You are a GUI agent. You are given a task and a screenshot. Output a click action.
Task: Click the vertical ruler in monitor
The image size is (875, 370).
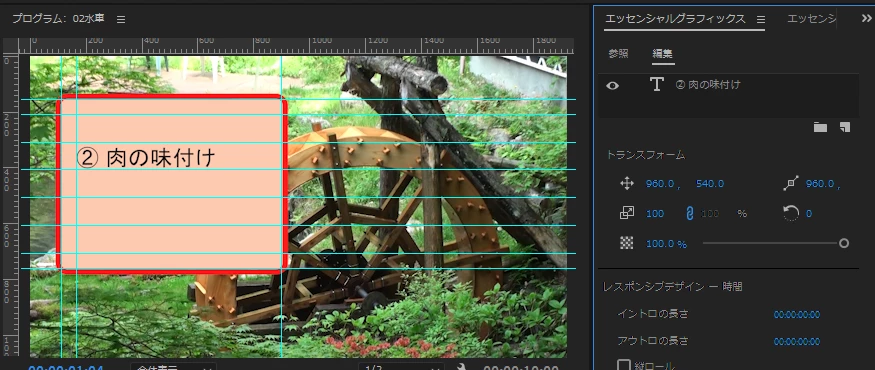[10, 206]
